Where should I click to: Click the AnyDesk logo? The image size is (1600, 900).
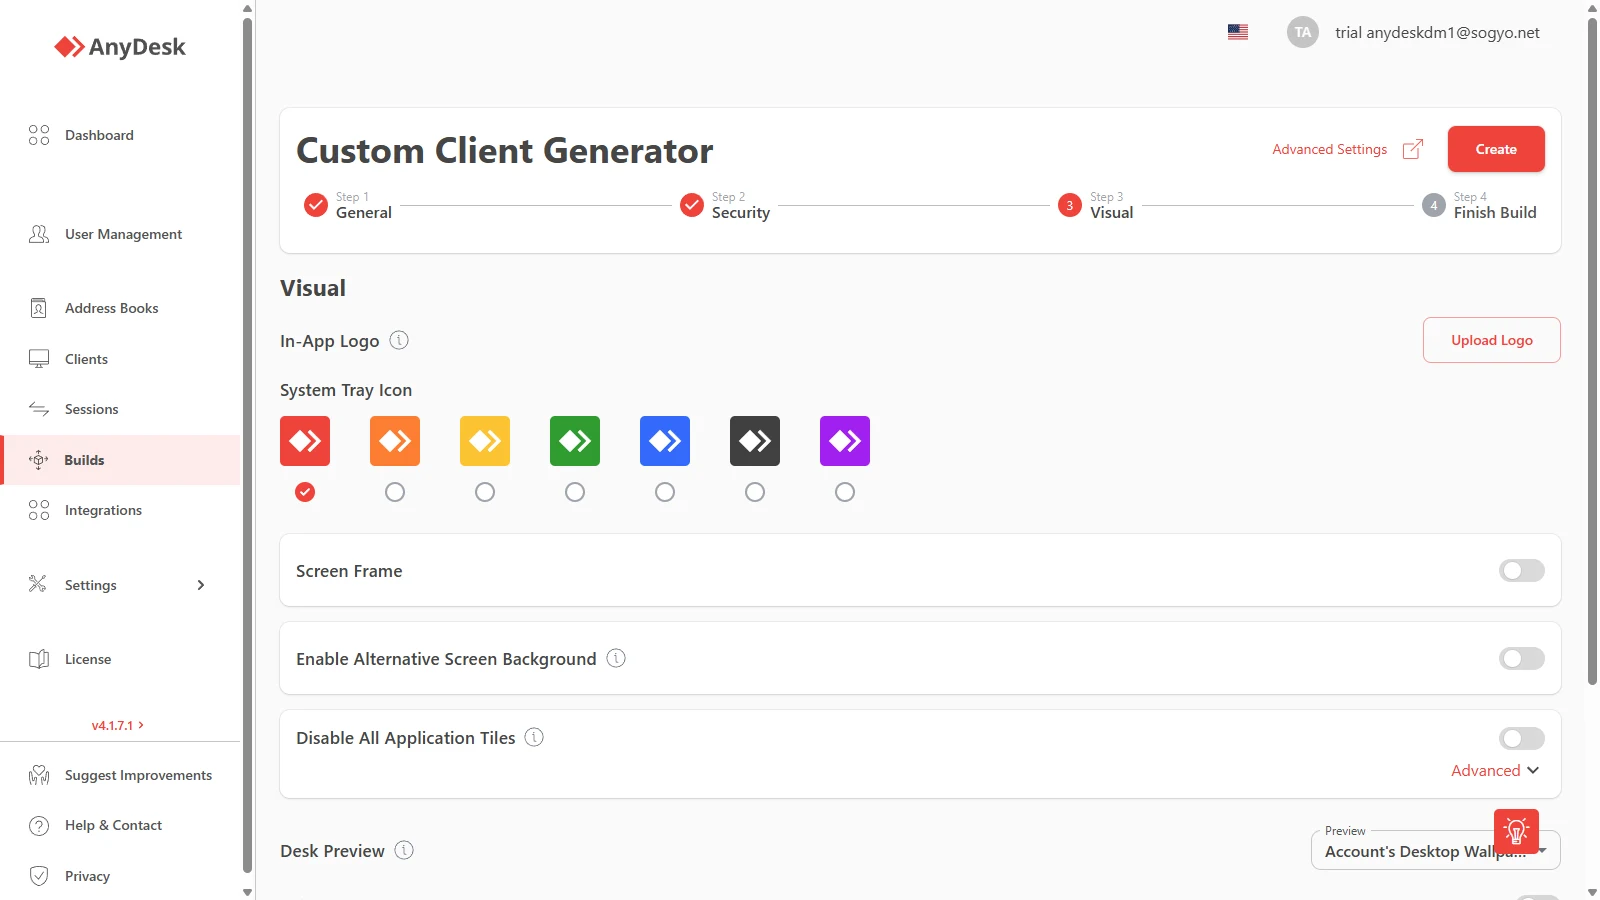coord(120,47)
